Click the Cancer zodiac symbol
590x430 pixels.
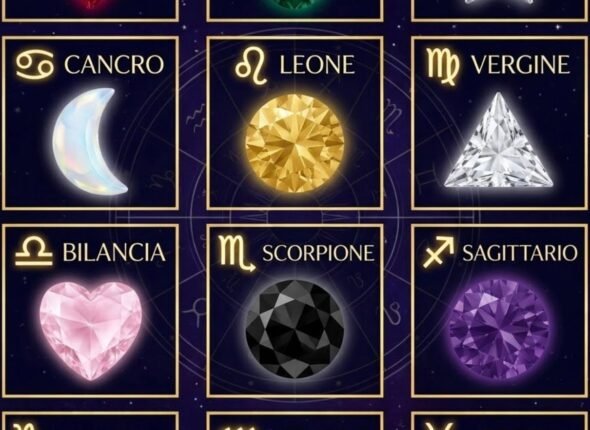pos(35,64)
